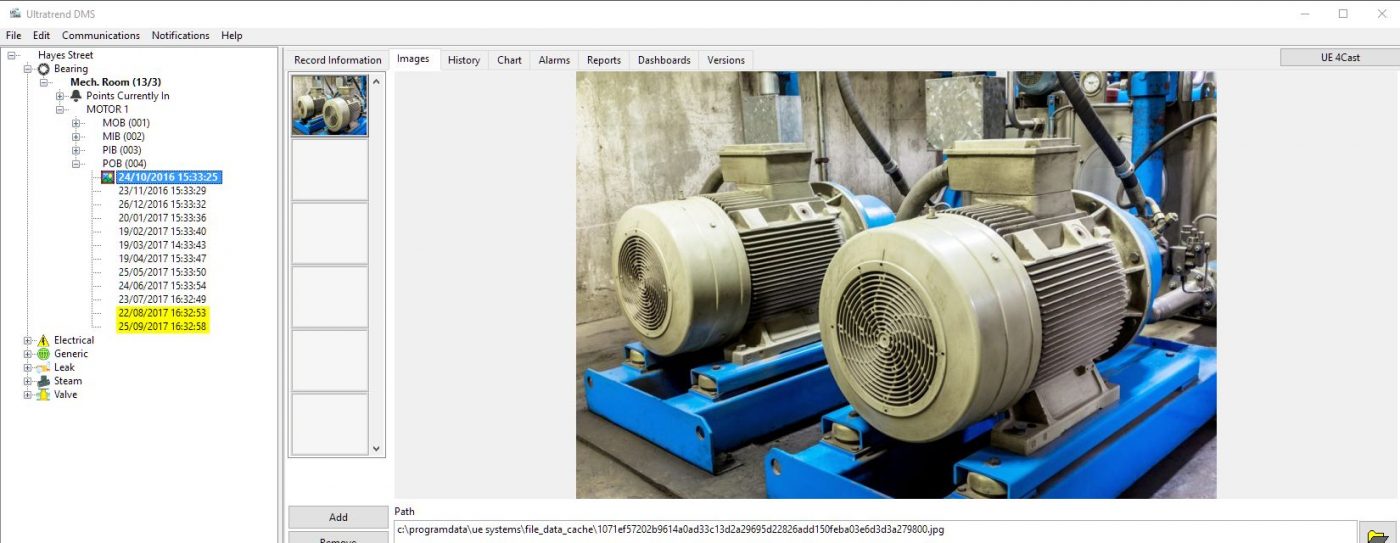Select the highlighted 25/09/2017 16:32:58 record

[162, 327]
